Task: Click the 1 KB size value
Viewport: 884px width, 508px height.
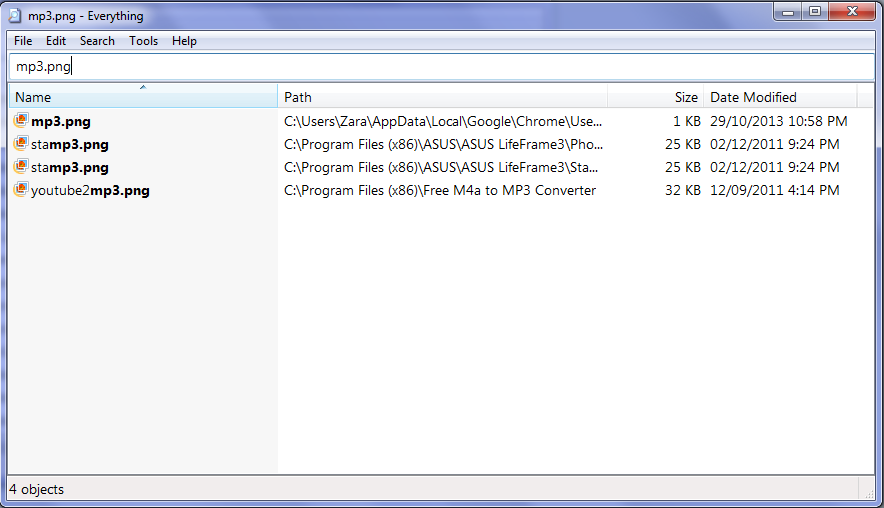Action: coord(686,121)
